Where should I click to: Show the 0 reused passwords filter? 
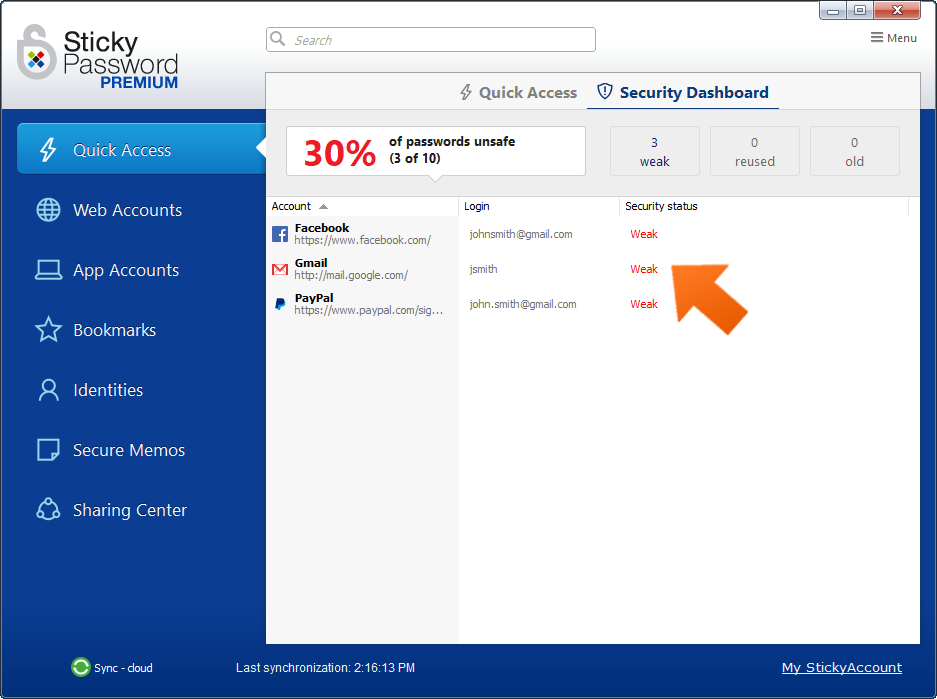pos(755,151)
